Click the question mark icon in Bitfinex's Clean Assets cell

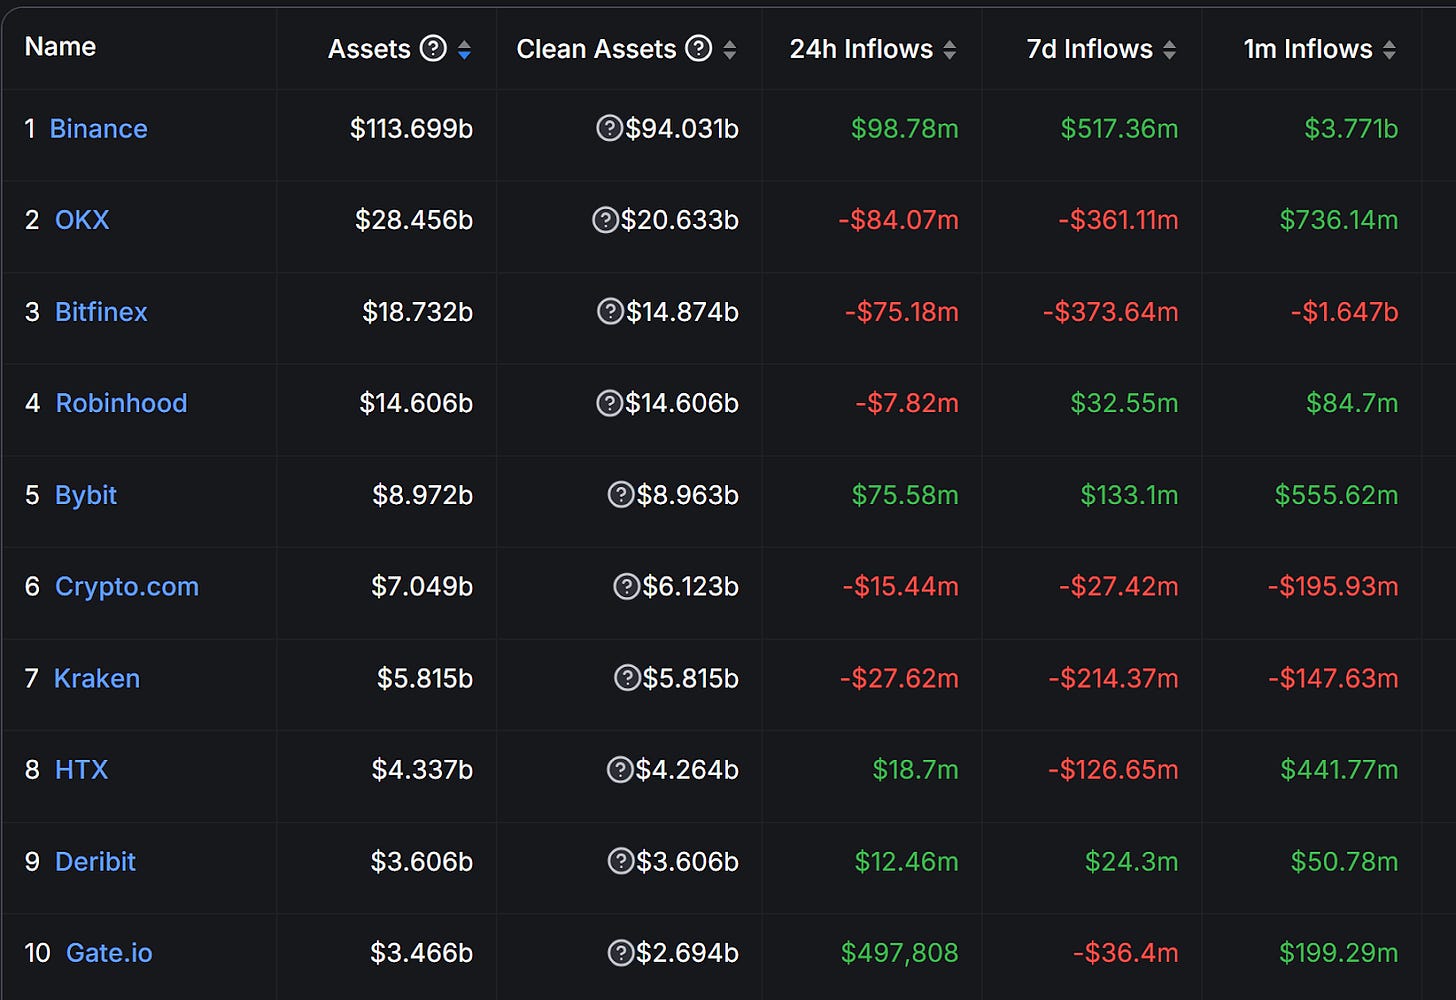[x=610, y=312]
